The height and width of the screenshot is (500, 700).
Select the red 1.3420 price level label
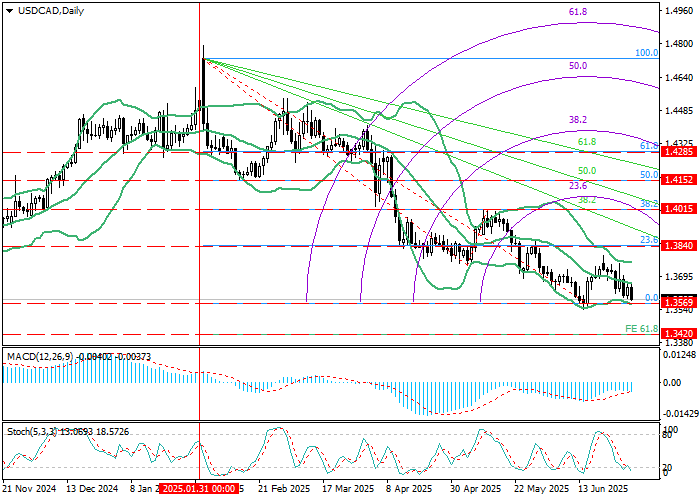[x=679, y=334]
